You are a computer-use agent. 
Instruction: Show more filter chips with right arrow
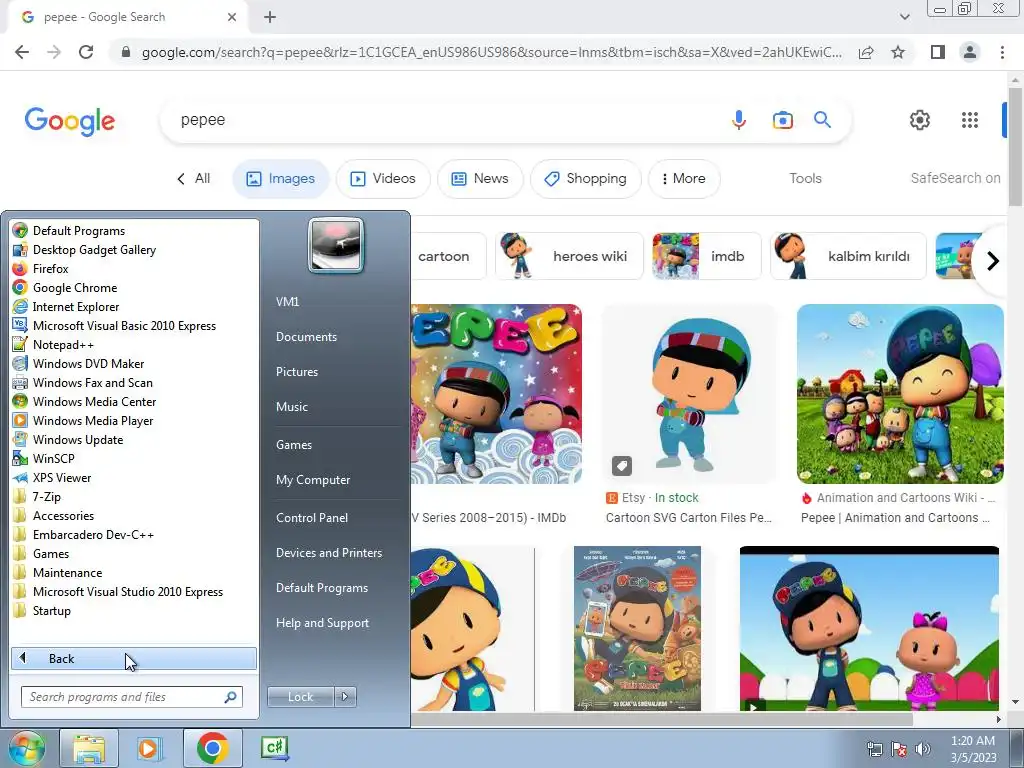992,261
